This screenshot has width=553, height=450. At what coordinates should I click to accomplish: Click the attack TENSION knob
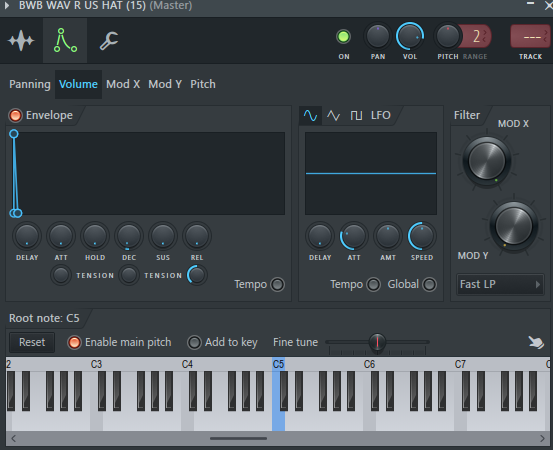61,275
